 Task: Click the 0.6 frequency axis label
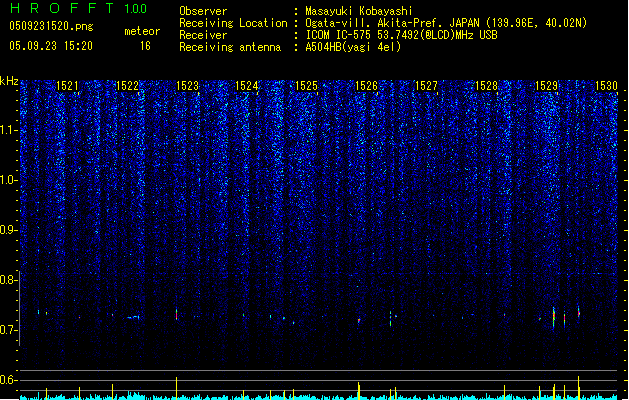9,380
